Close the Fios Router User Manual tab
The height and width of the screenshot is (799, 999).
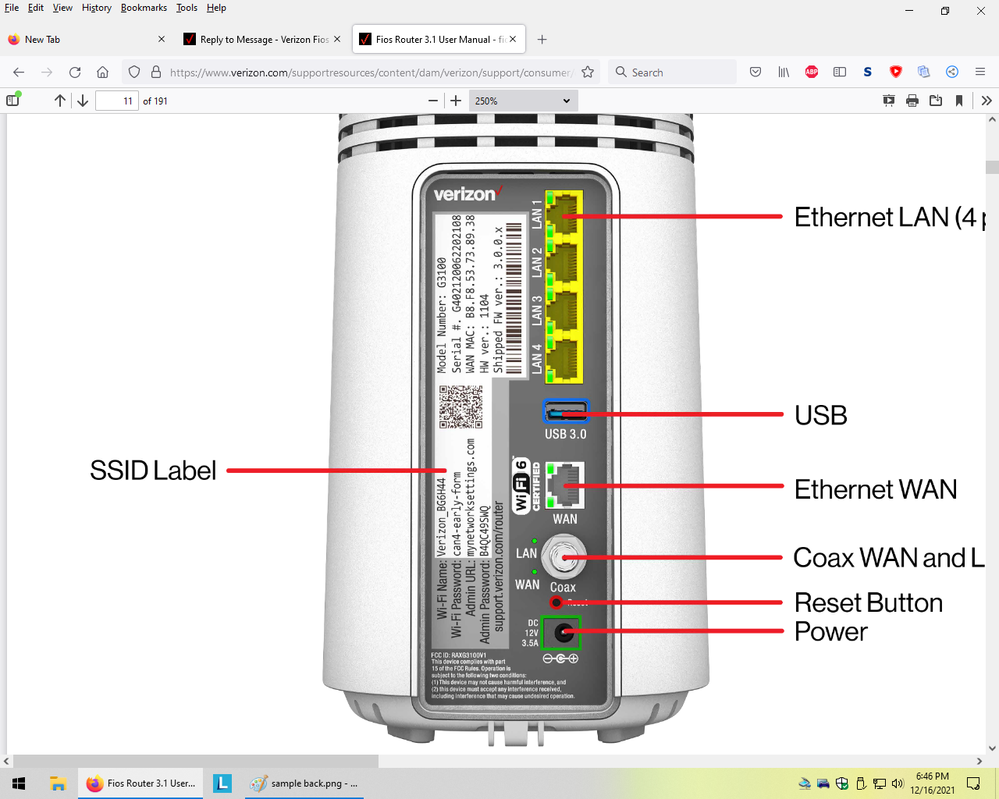[513, 39]
